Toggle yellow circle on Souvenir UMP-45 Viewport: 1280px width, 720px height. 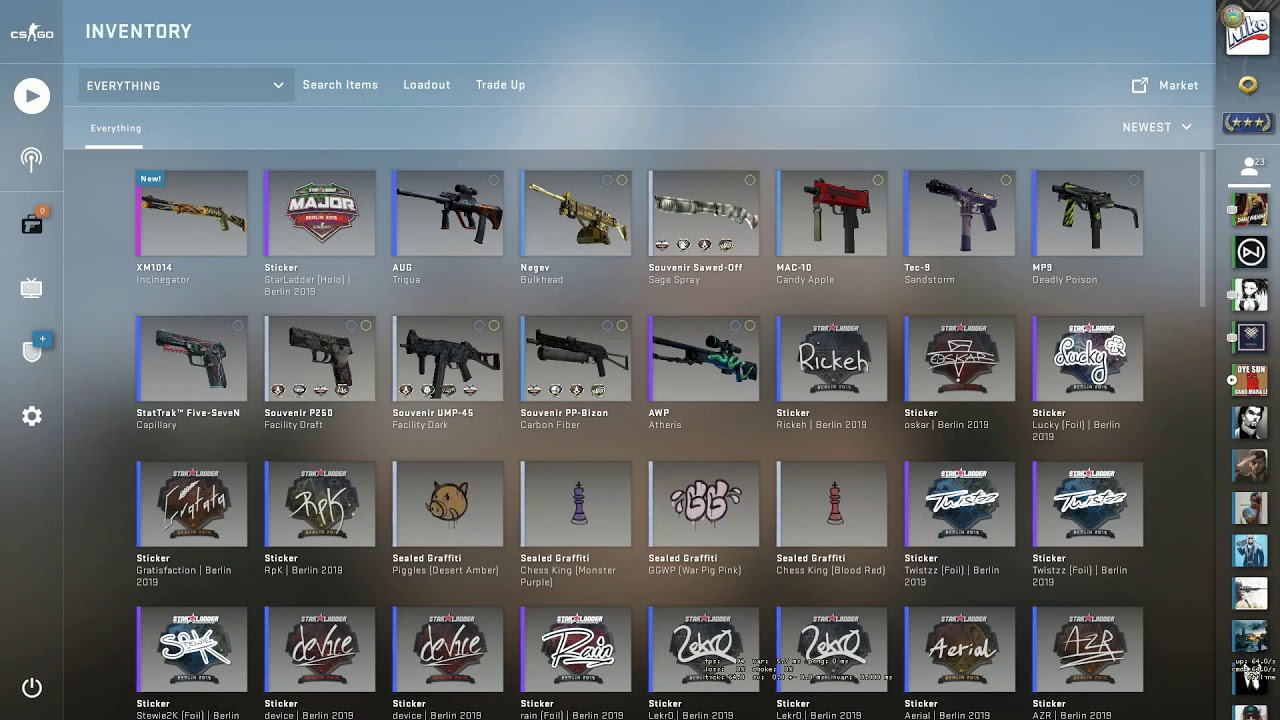[x=494, y=325]
